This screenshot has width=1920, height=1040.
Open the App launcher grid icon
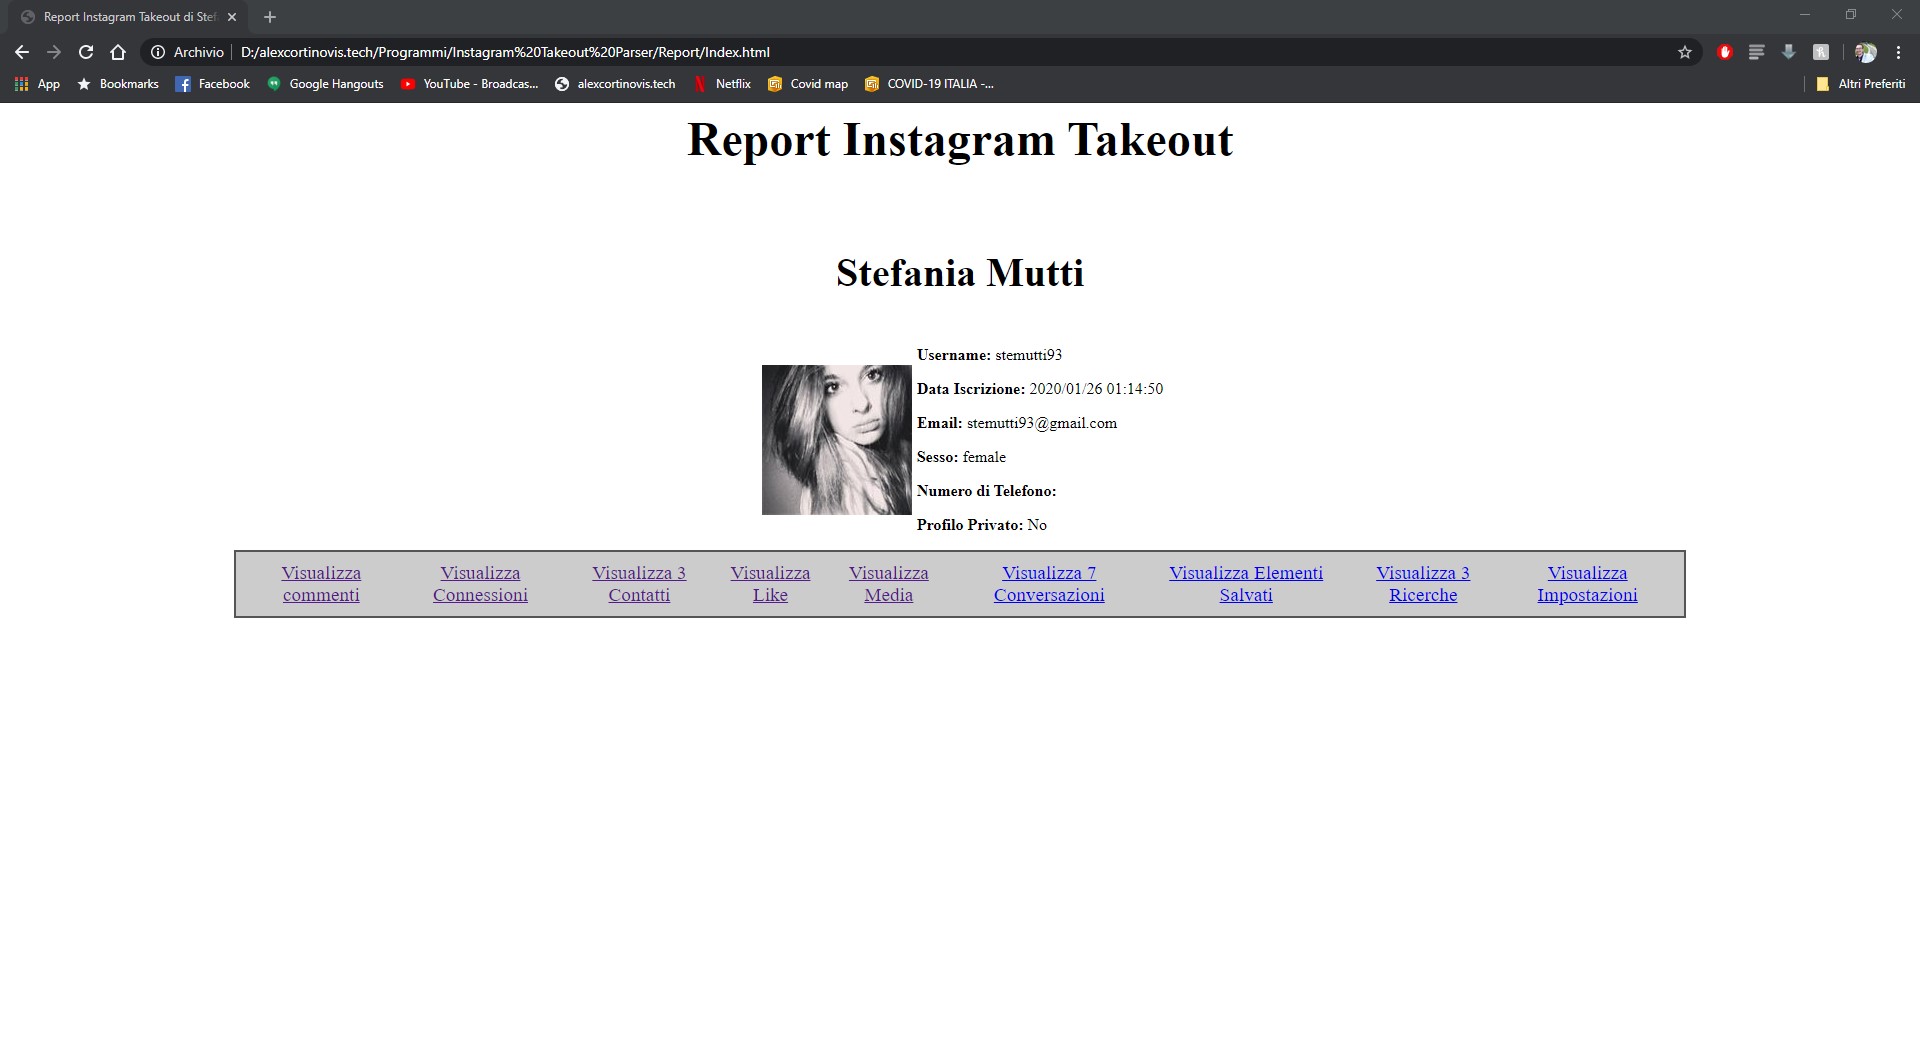(x=21, y=84)
